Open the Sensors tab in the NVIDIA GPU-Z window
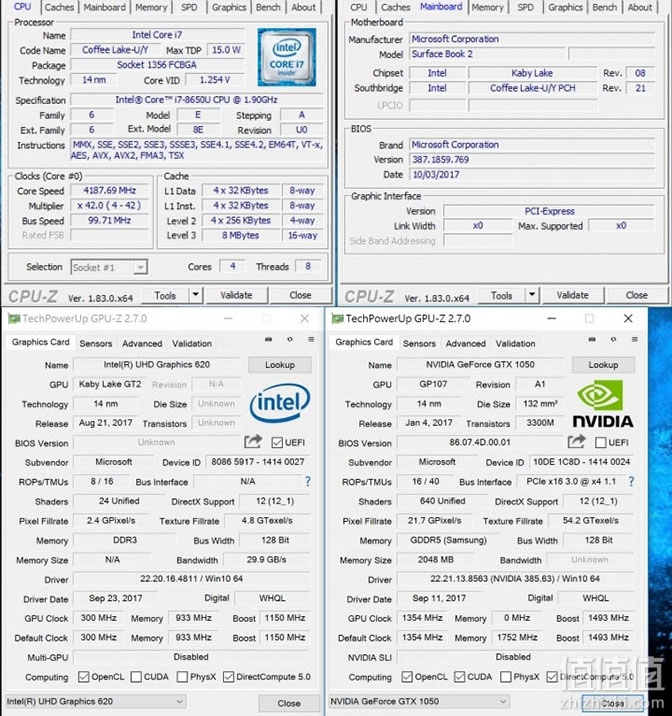Screen dimensions: 672x716 point(419,343)
